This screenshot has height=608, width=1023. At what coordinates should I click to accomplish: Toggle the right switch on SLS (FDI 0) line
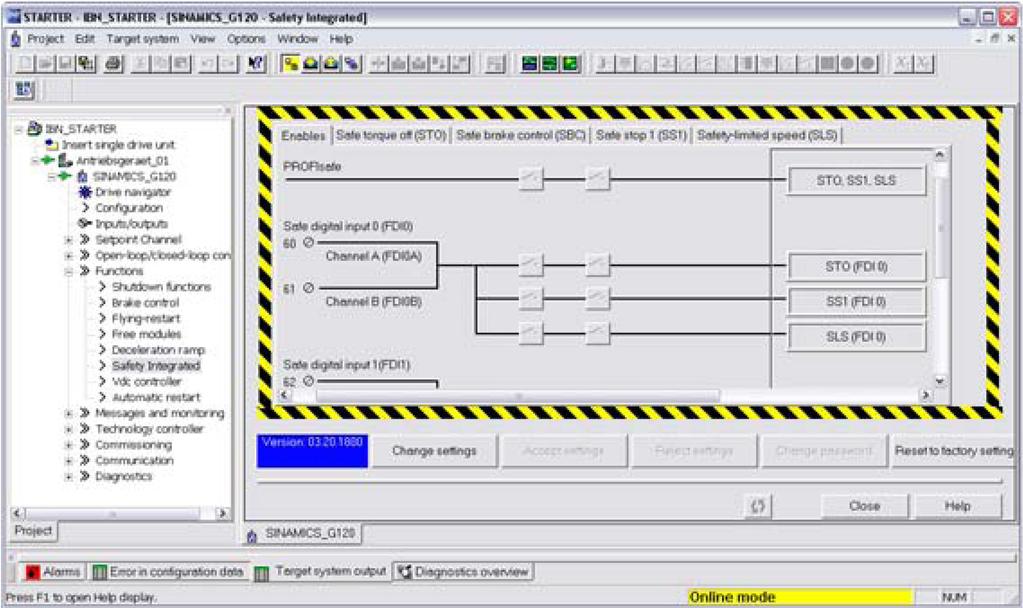(598, 333)
